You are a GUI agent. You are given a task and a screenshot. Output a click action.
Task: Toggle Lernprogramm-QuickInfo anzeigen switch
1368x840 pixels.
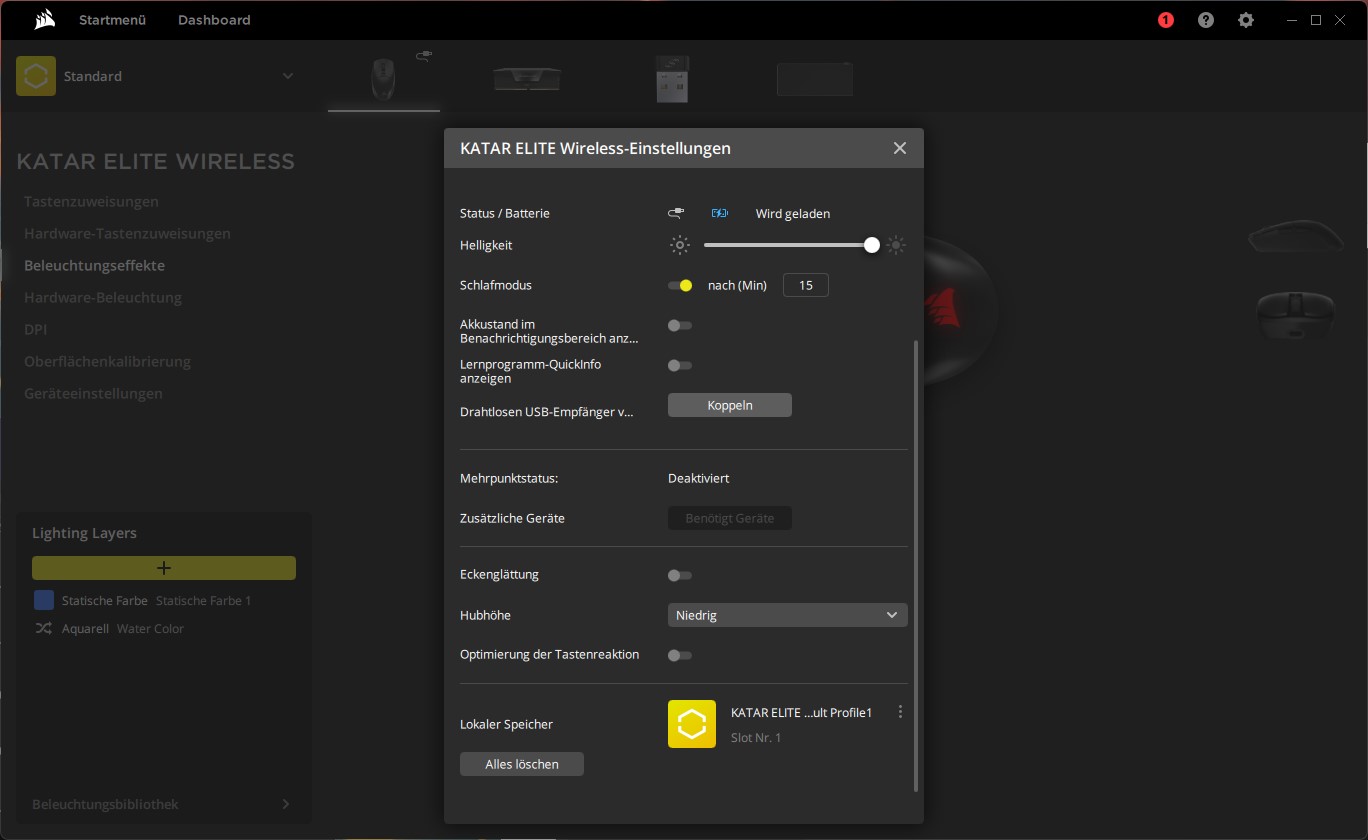point(680,365)
